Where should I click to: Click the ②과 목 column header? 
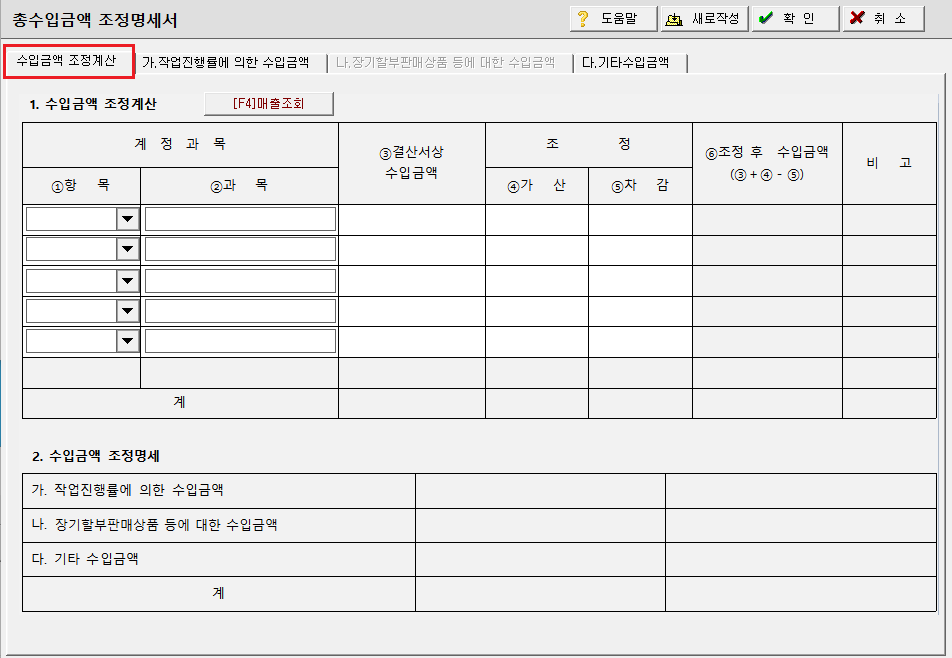tap(239, 186)
